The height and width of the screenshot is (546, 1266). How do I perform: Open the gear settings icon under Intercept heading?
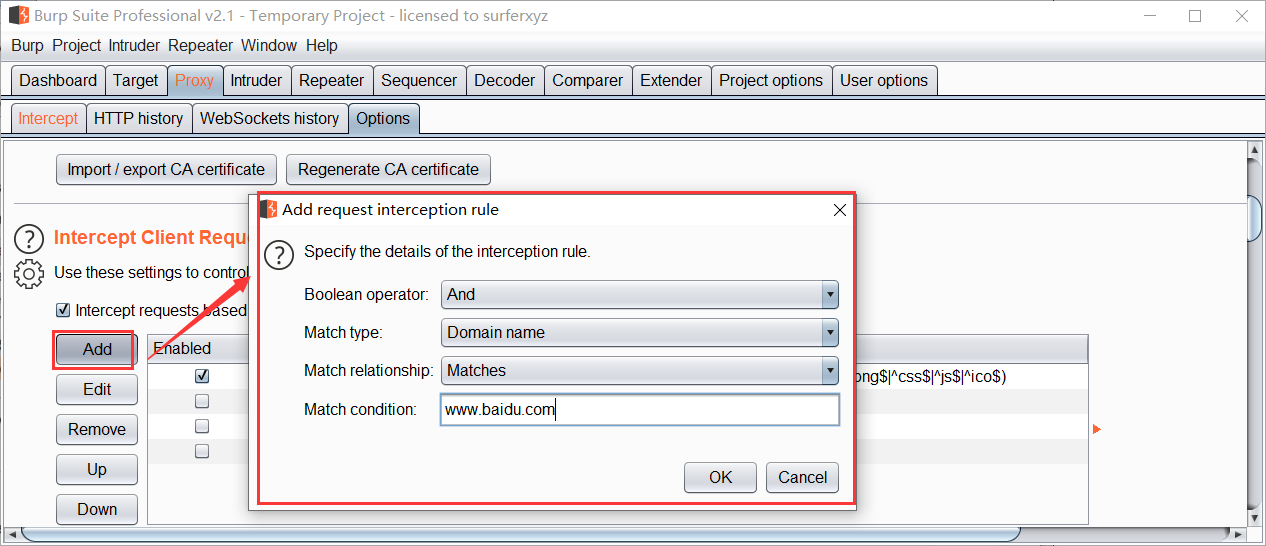point(30,273)
